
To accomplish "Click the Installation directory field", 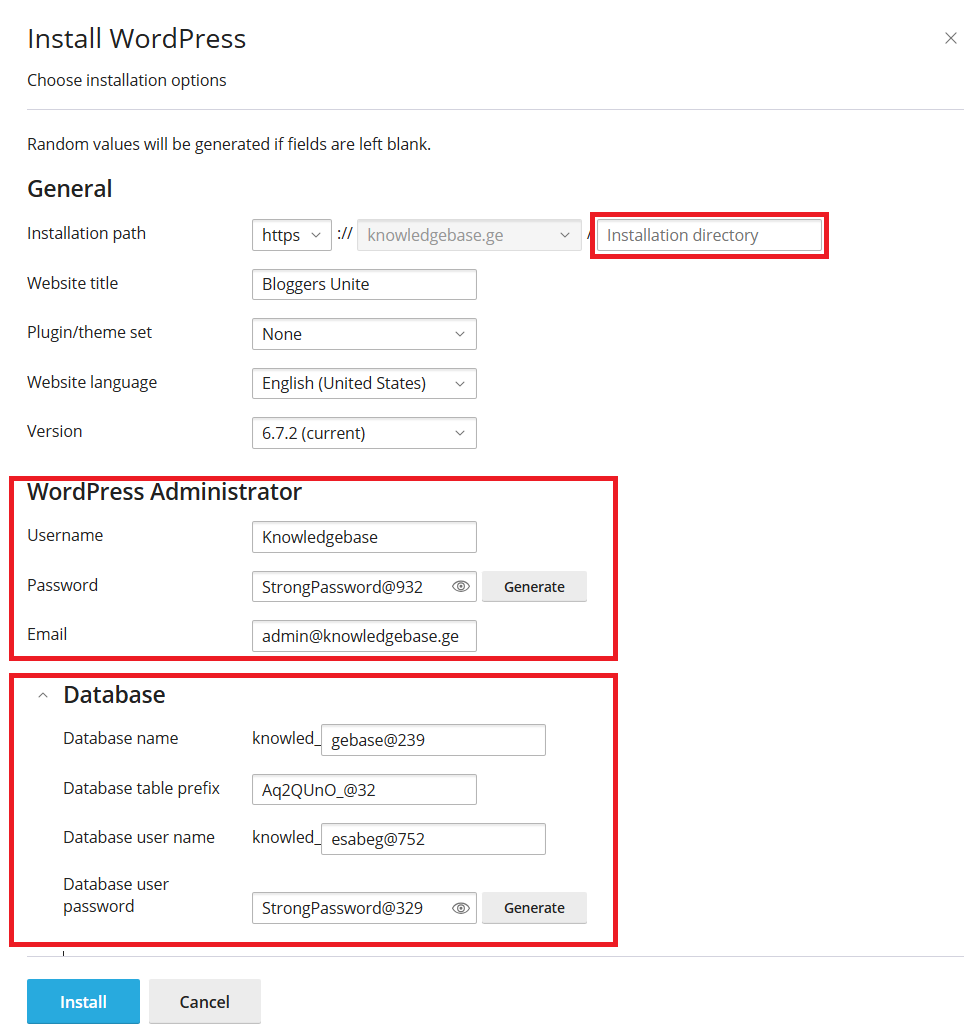I will click(709, 235).
